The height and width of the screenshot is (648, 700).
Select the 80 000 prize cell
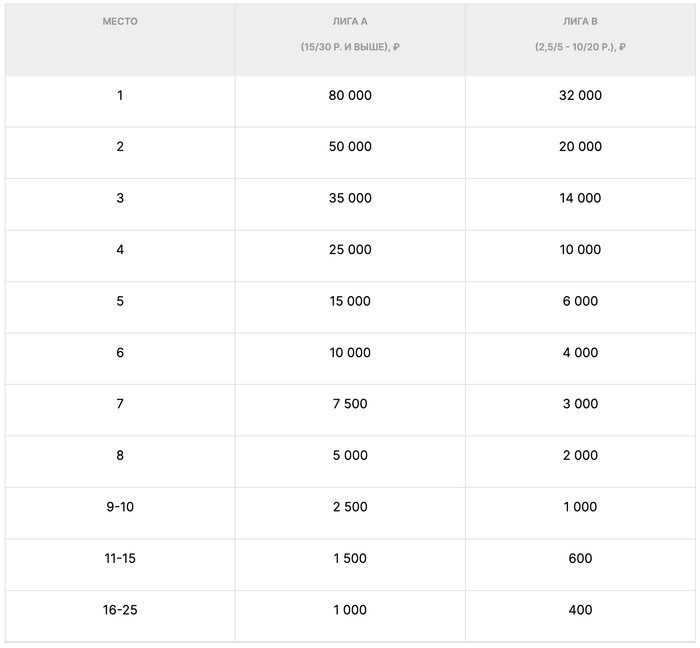click(x=350, y=96)
